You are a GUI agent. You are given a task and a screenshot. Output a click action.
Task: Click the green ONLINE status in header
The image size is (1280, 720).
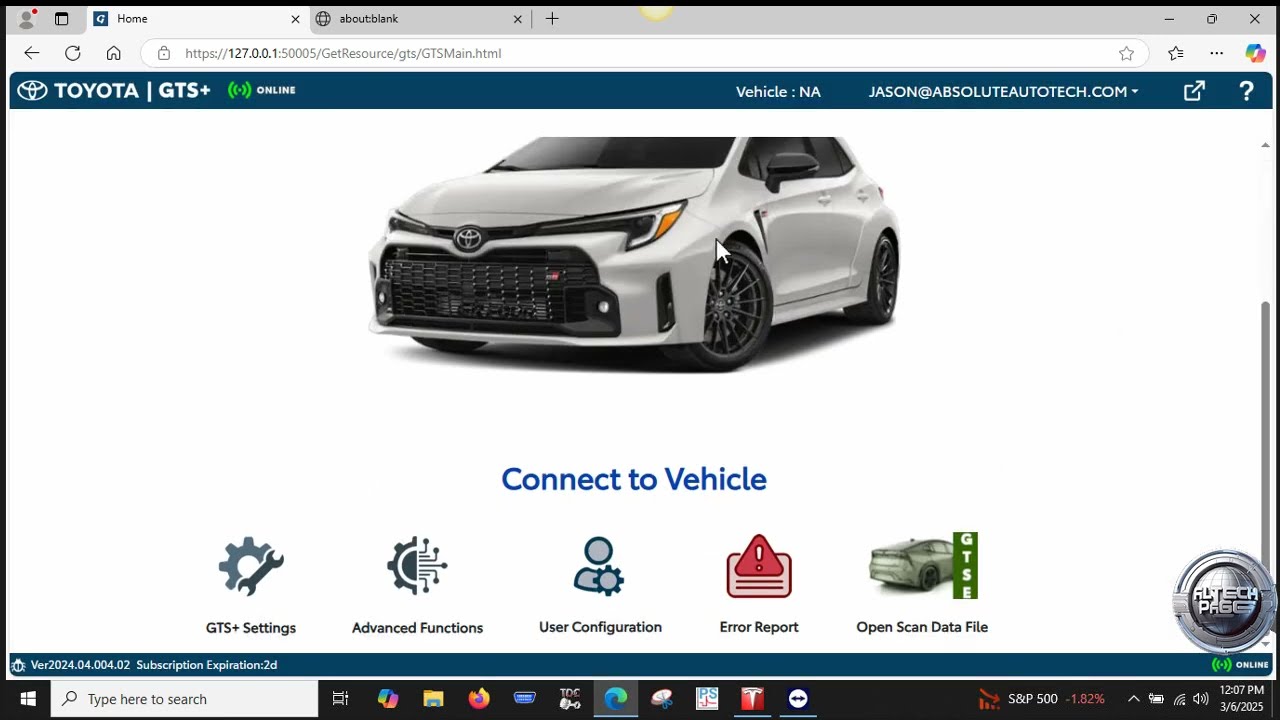pyautogui.click(x=262, y=90)
